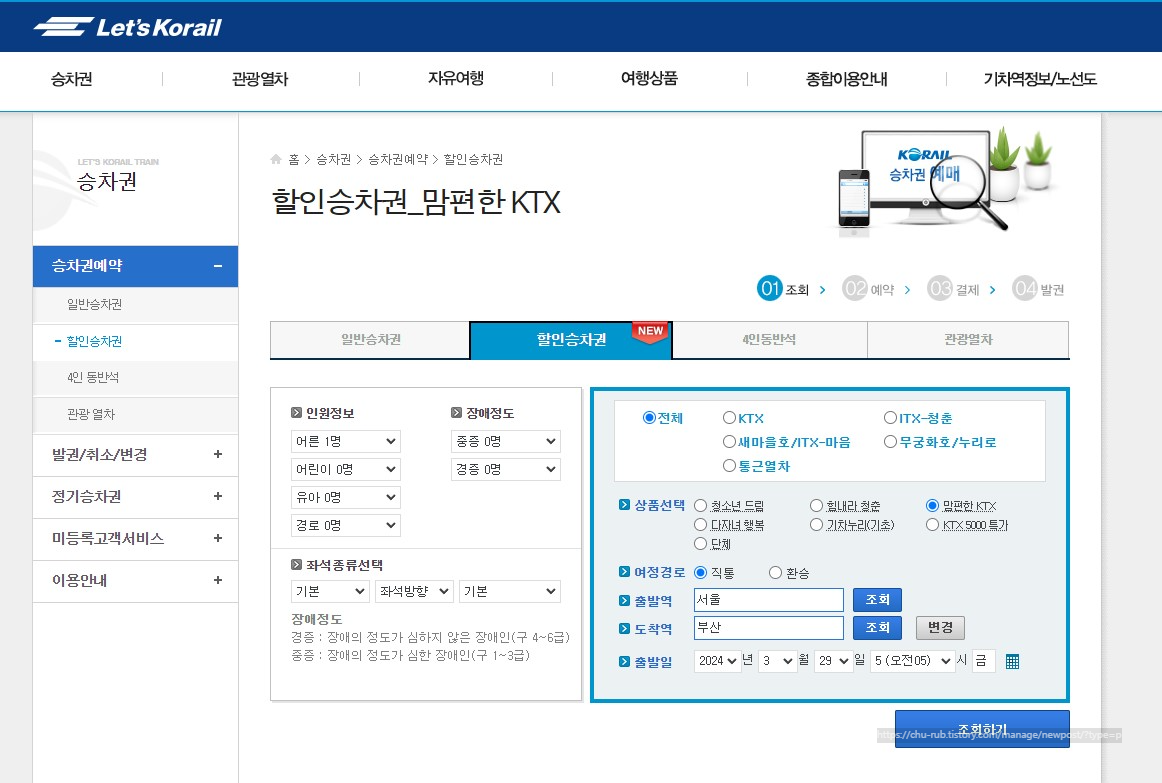The width and height of the screenshot is (1162, 783).
Task: Open the hour dropdown 5 (오전05)
Action: (x=912, y=661)
